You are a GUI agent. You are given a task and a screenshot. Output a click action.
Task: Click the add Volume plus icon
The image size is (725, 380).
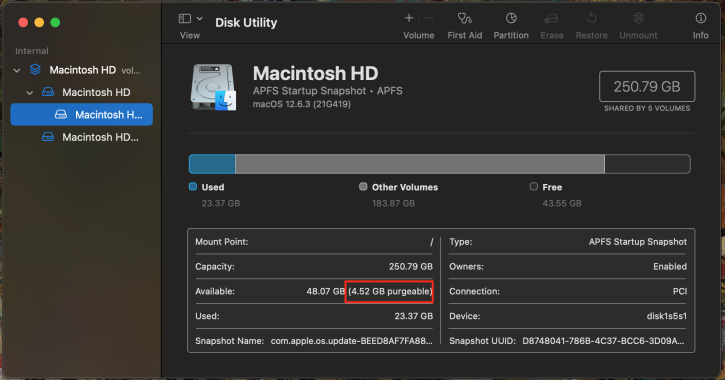(409, 18)
